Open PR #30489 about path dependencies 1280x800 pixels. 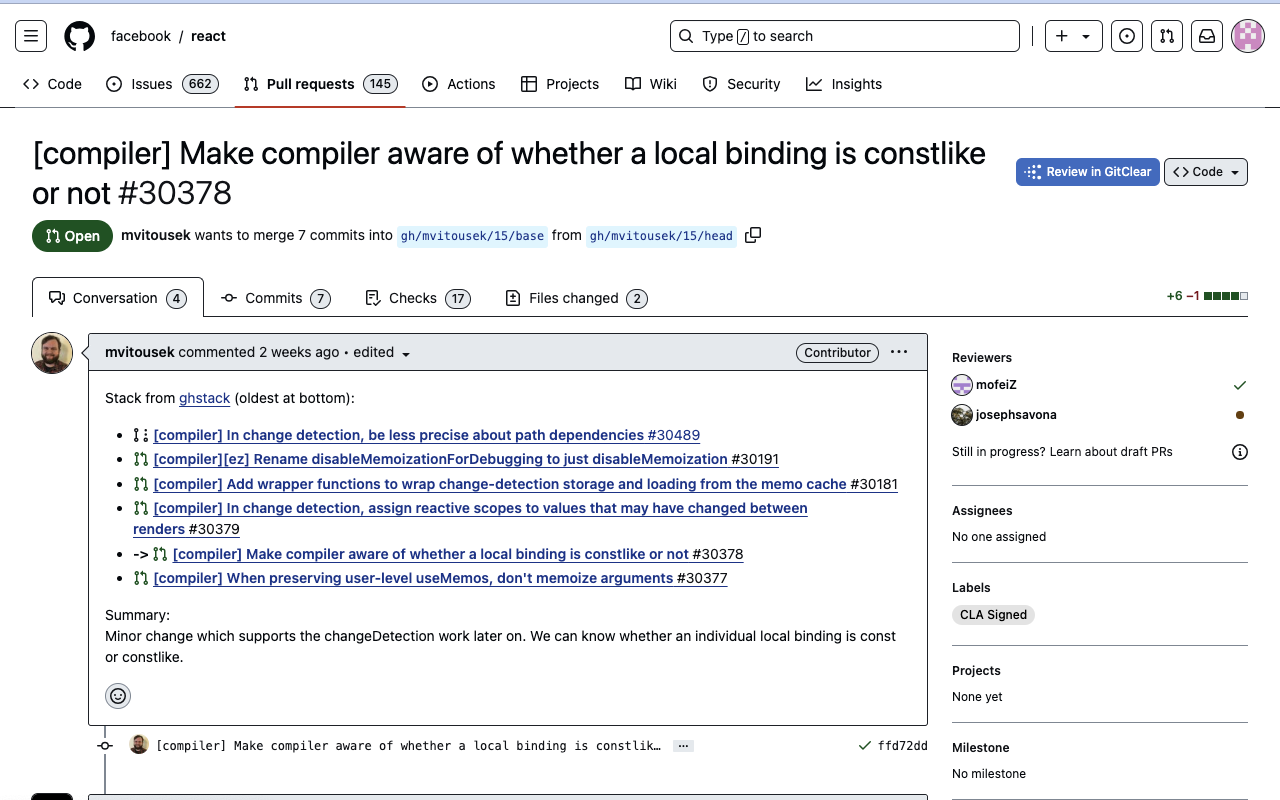point(427,435)
